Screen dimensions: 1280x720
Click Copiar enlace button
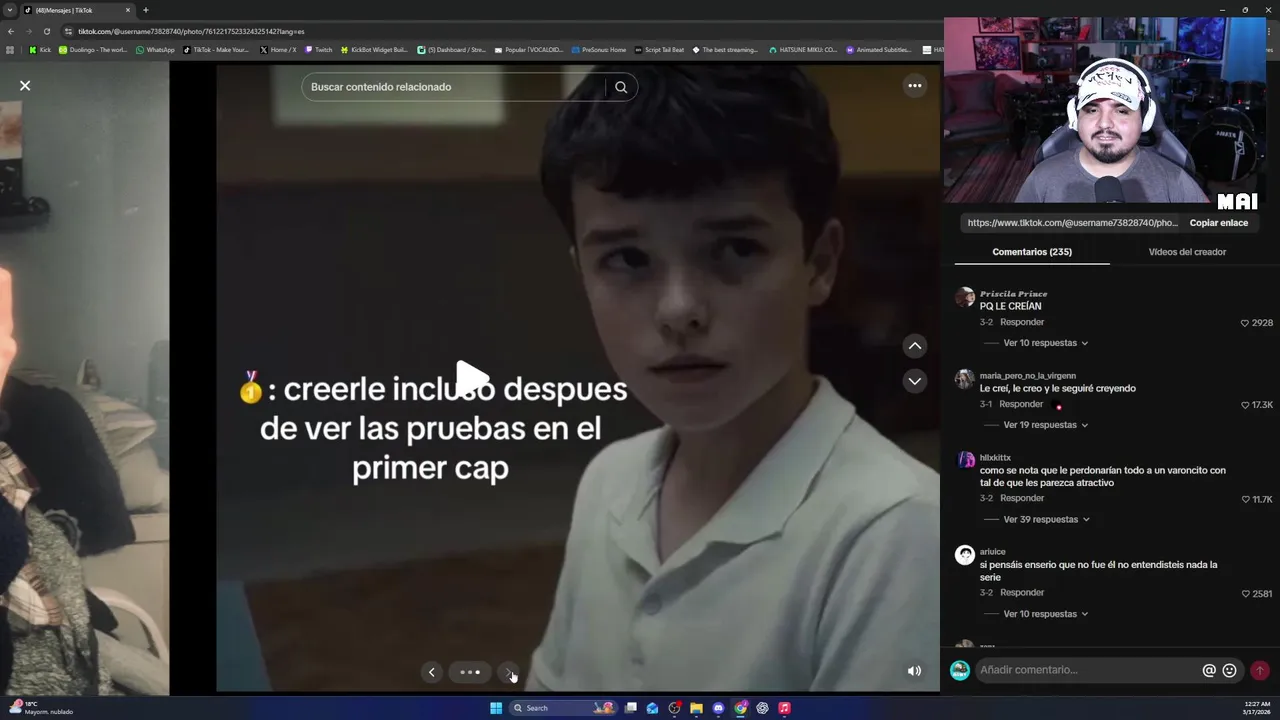pyautogui.click(x=1218, y=223)
